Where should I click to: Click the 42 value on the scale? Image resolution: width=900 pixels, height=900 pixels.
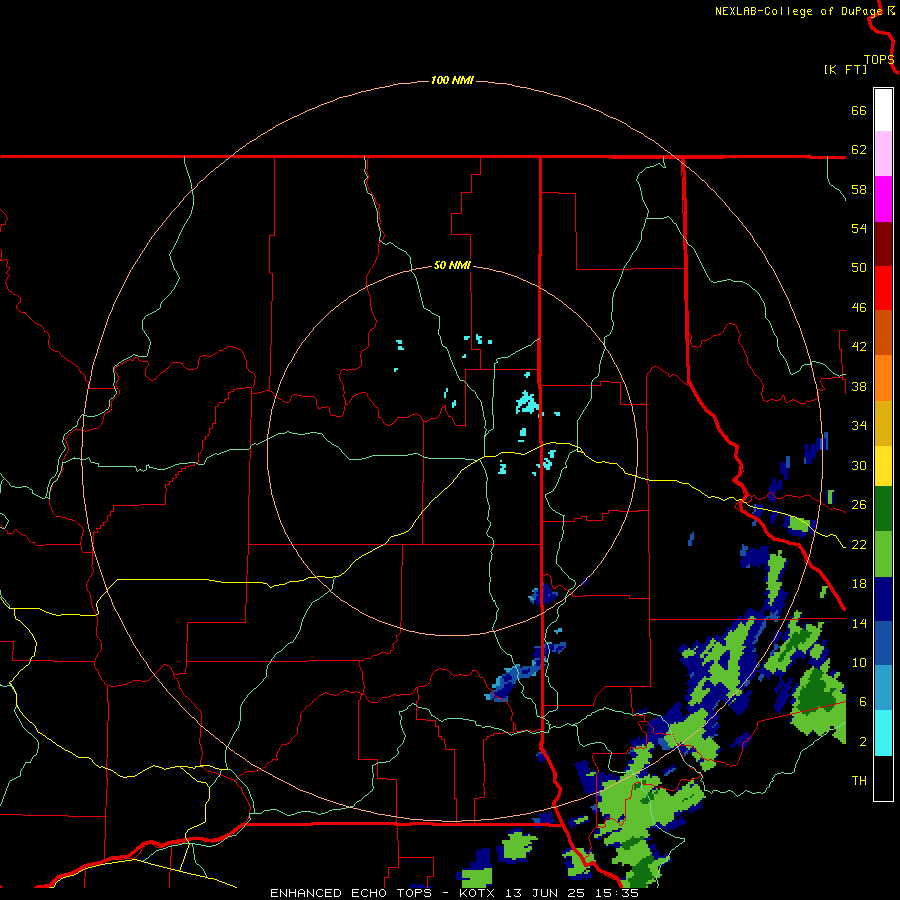click(859, 347)
